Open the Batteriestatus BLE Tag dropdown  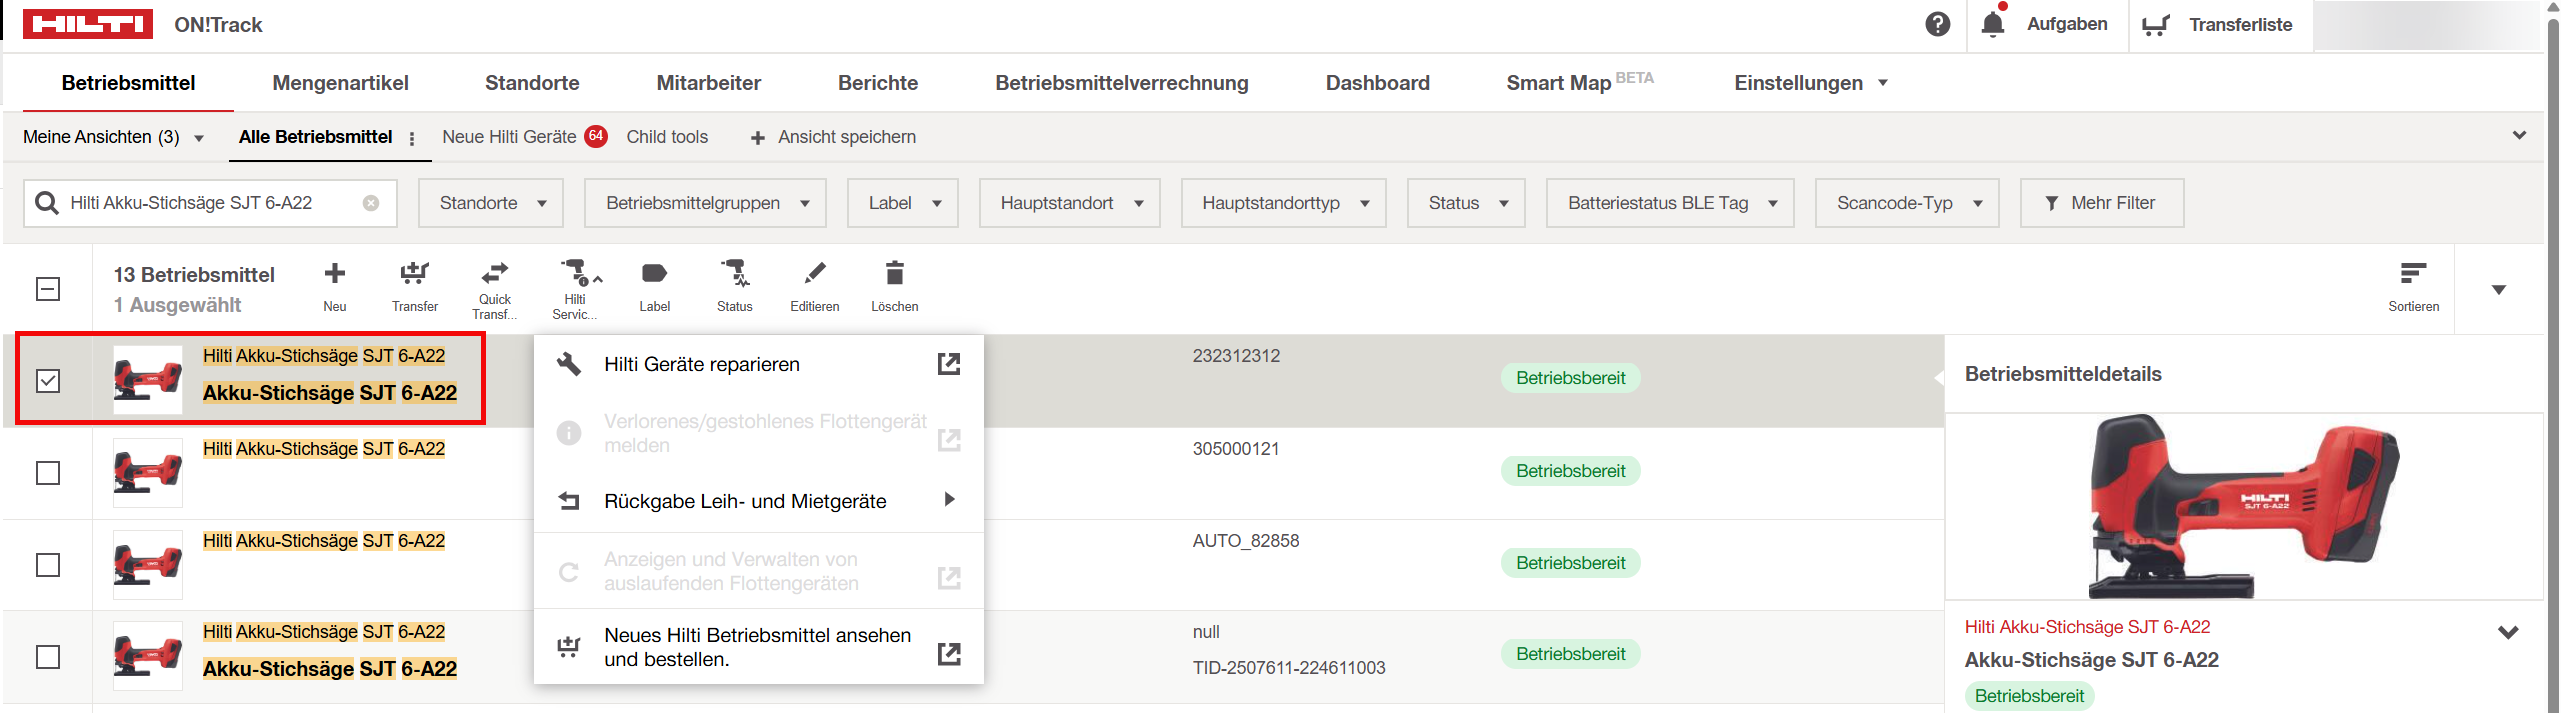1670,203
